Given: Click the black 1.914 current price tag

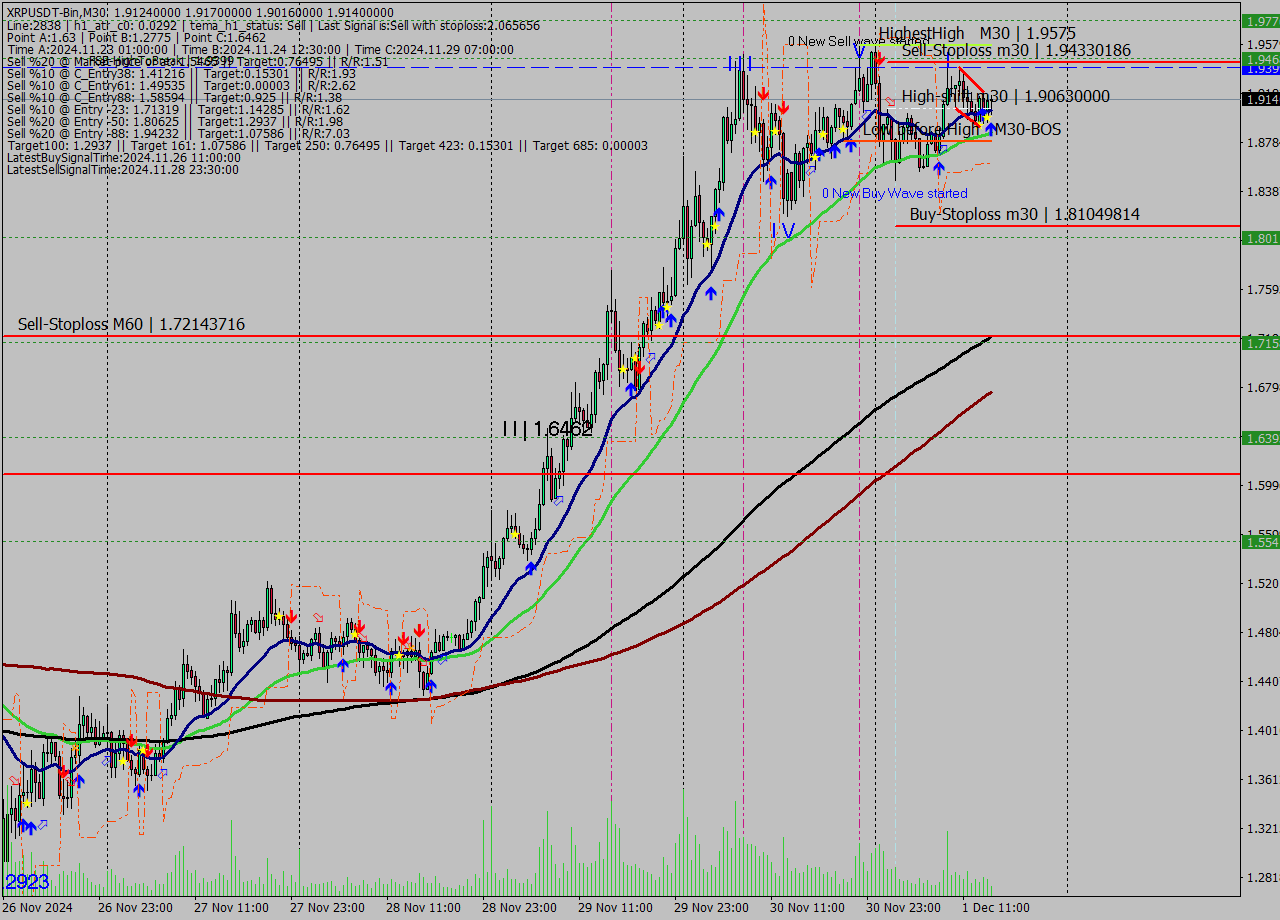Looking at the screenshot, I should click(1260, 98).
